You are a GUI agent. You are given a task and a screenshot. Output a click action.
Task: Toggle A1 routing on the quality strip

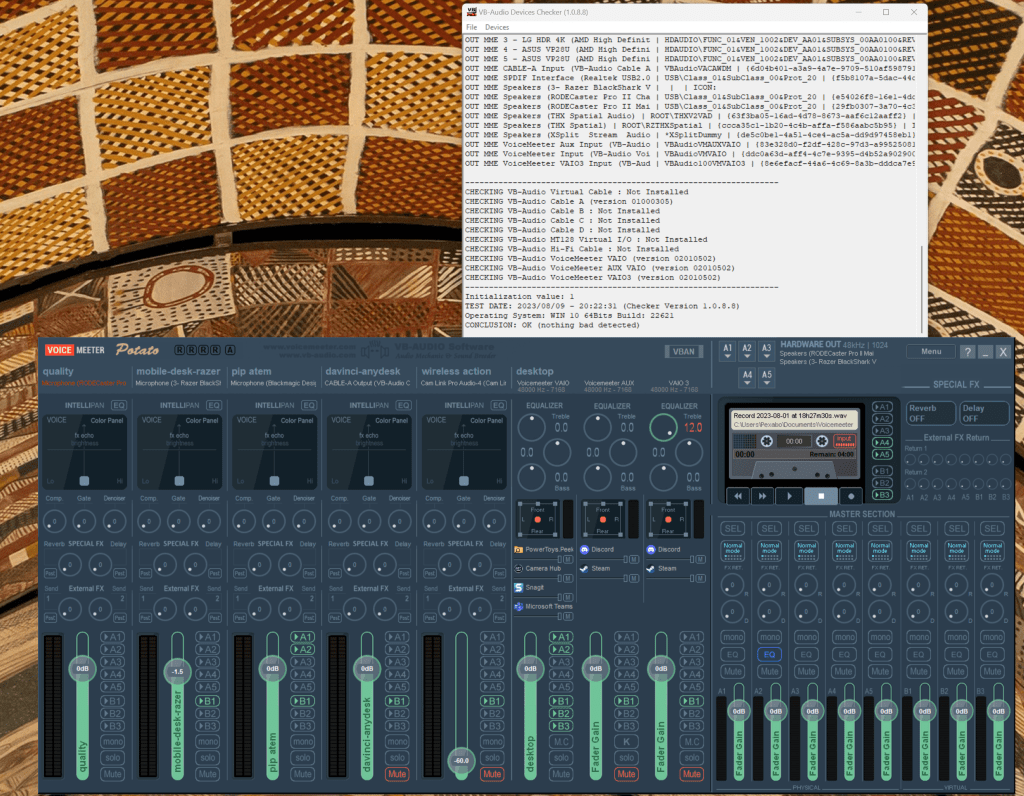[x=112, y=637]
